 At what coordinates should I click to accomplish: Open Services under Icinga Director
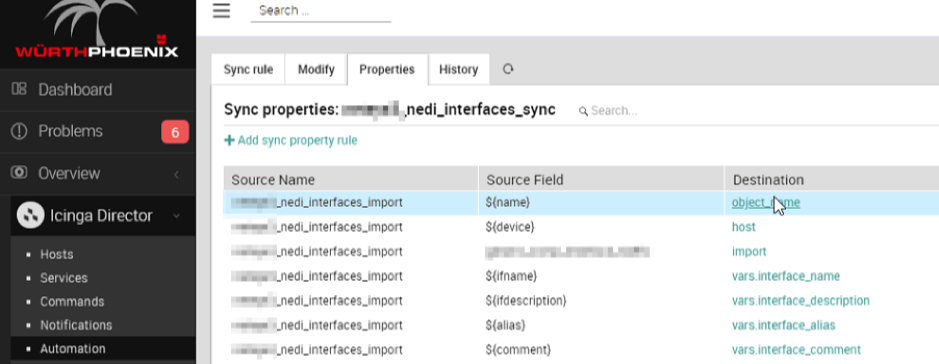click(63, 278)
